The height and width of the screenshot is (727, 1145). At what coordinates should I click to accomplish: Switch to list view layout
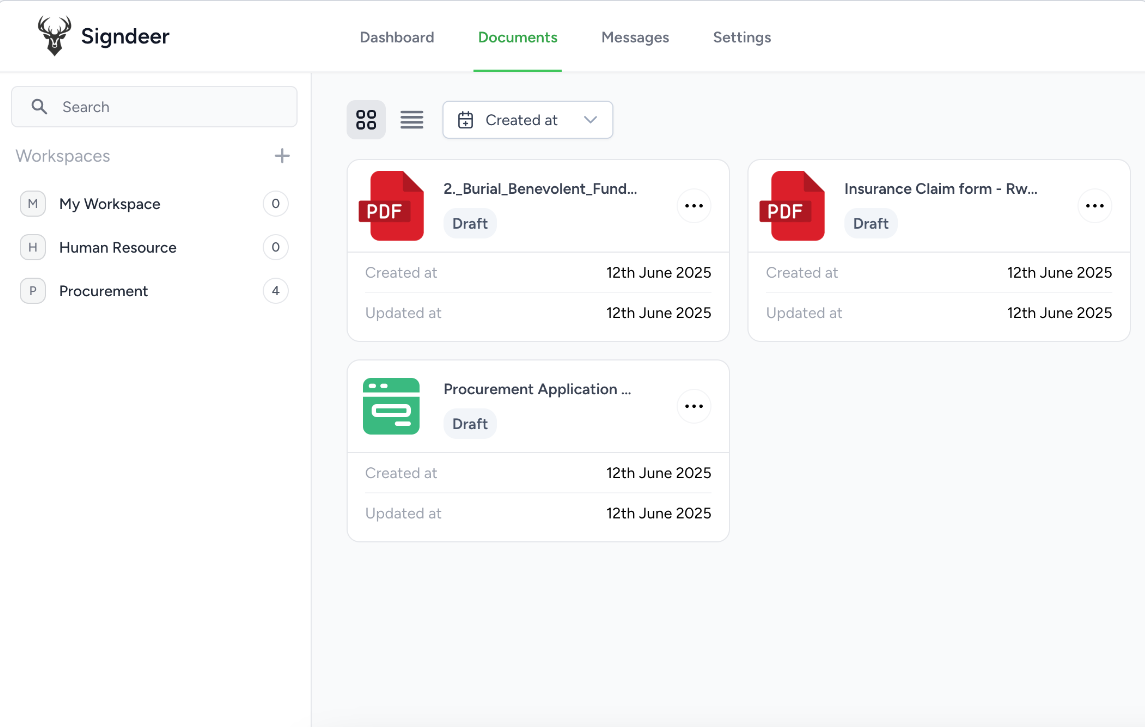coord(411,119)
